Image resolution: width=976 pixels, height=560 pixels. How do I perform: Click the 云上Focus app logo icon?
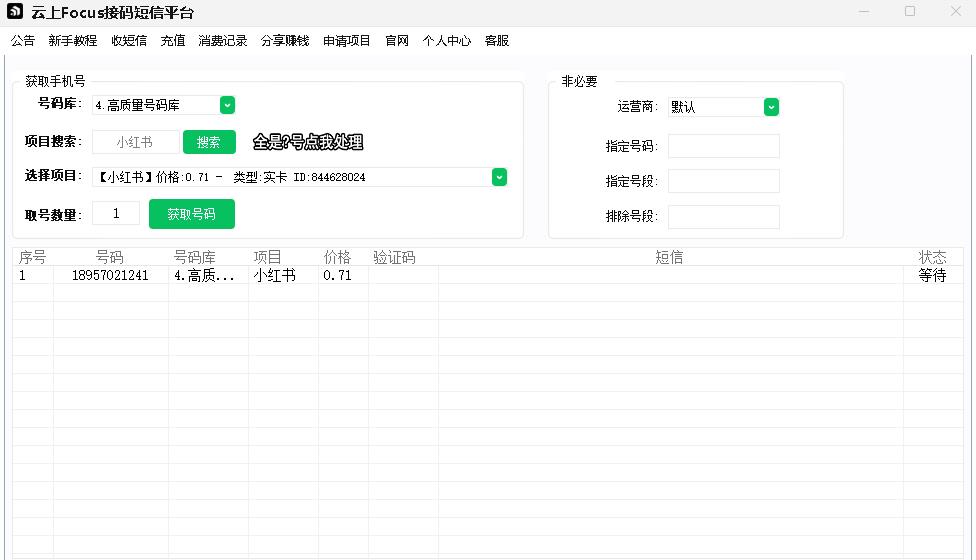click(x=15, y=12)
